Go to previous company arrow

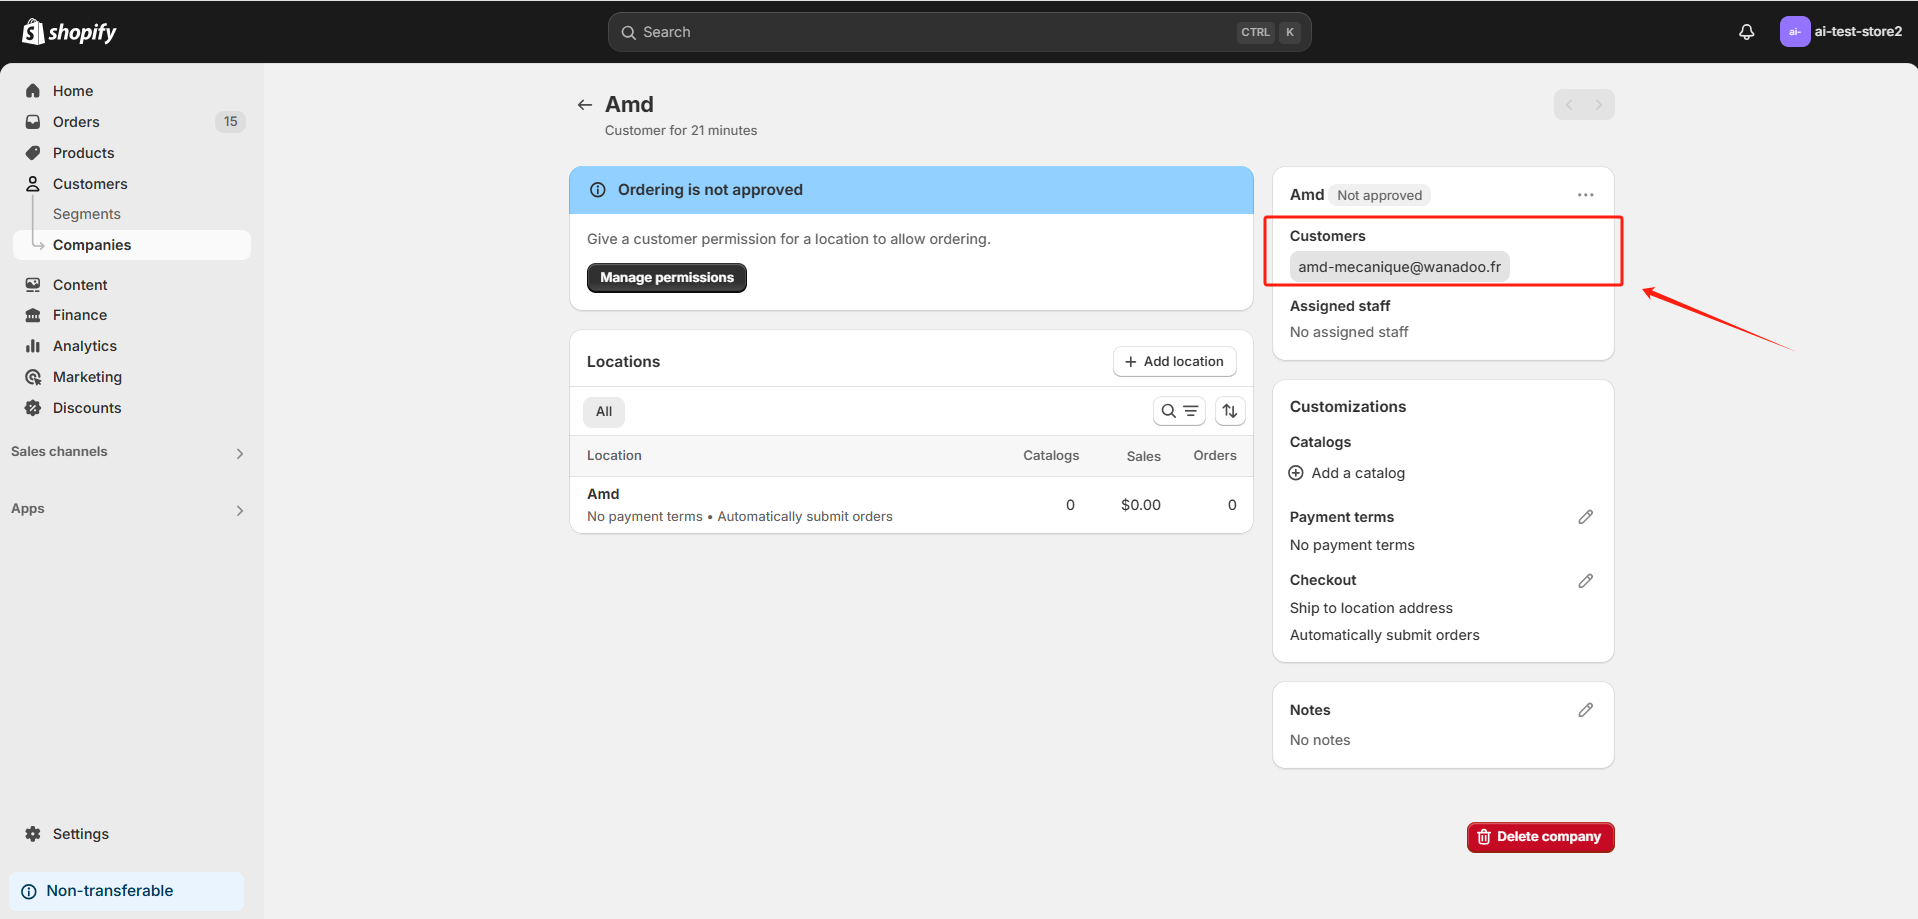1569,105
